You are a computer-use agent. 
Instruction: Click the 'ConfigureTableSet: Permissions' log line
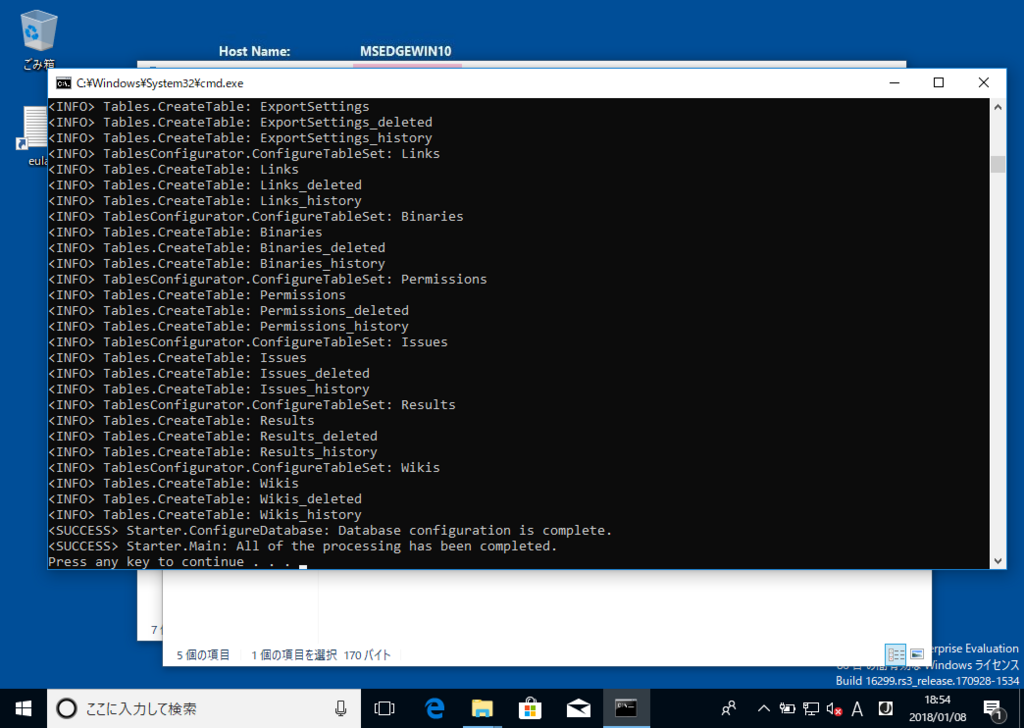tap(268, 279)
